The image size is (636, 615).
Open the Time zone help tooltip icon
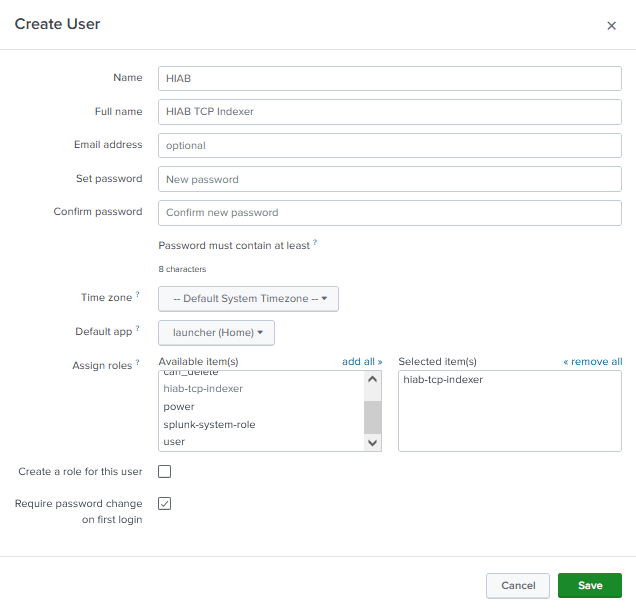click(138, 295)
